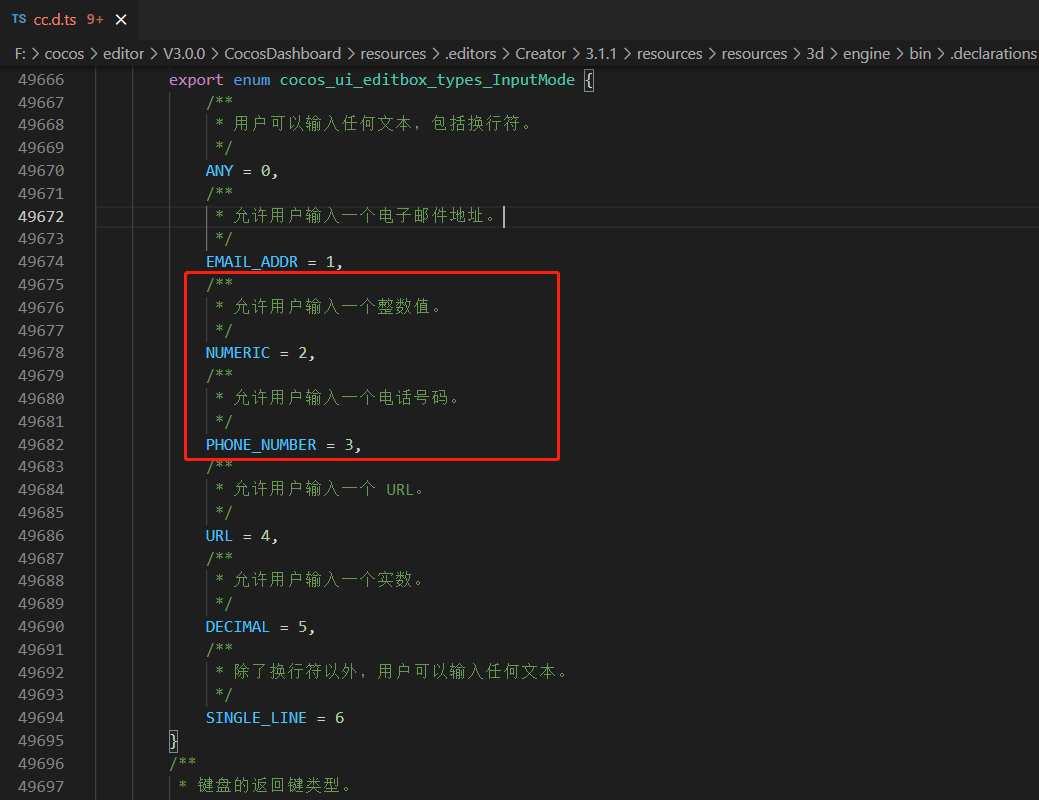This screenshot has height=800, width=1039.
Task: Open the '3d' breadcrumb segment
Action: (x=815, y=54)
